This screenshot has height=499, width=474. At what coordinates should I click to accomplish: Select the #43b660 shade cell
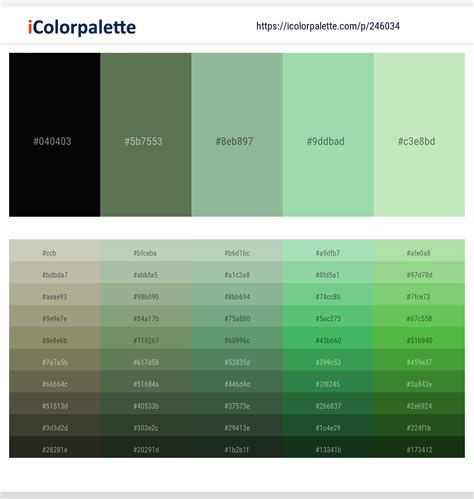[x=328, y=338]
